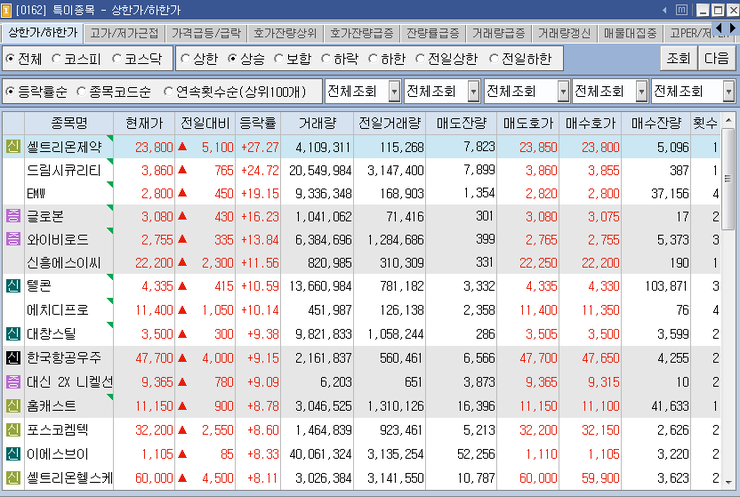Image resolution: width=740 pixels, height=497 pixels.
Task: Switch to the 호가잔량상위 tab
Action: [285, 33]
